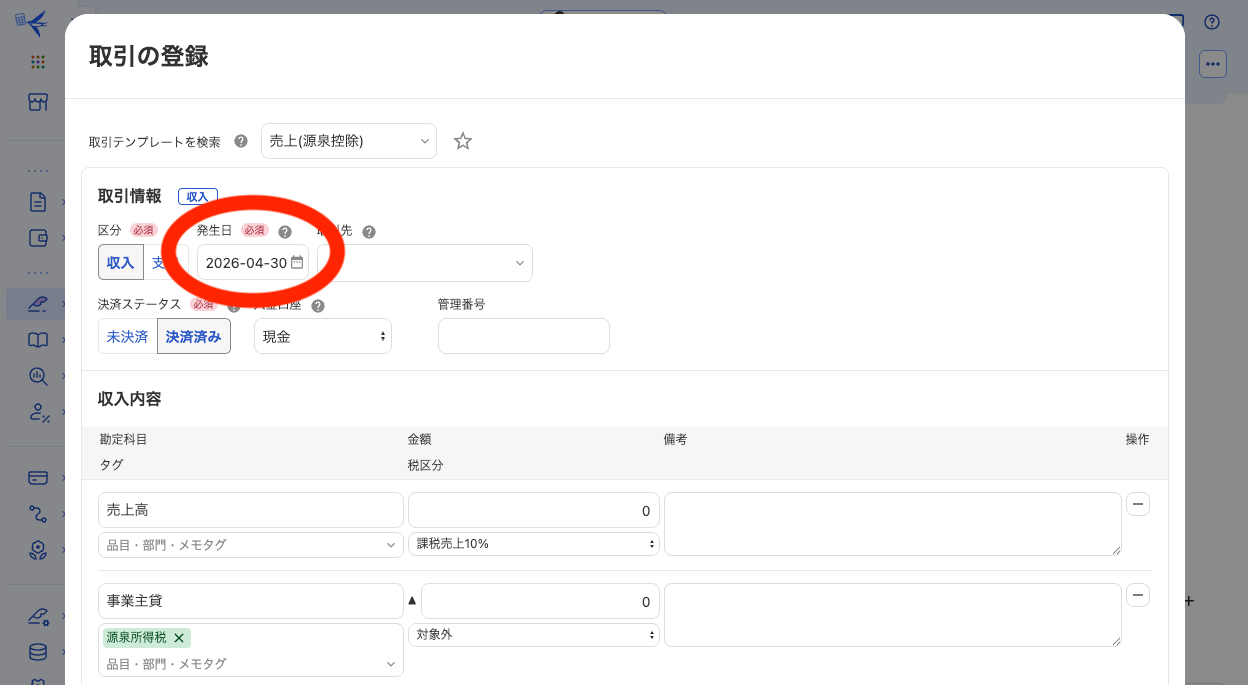Screen dimensions: 1248x685
Task: Open the badge ribbon sidebar icon
Action: click(38, 549)
